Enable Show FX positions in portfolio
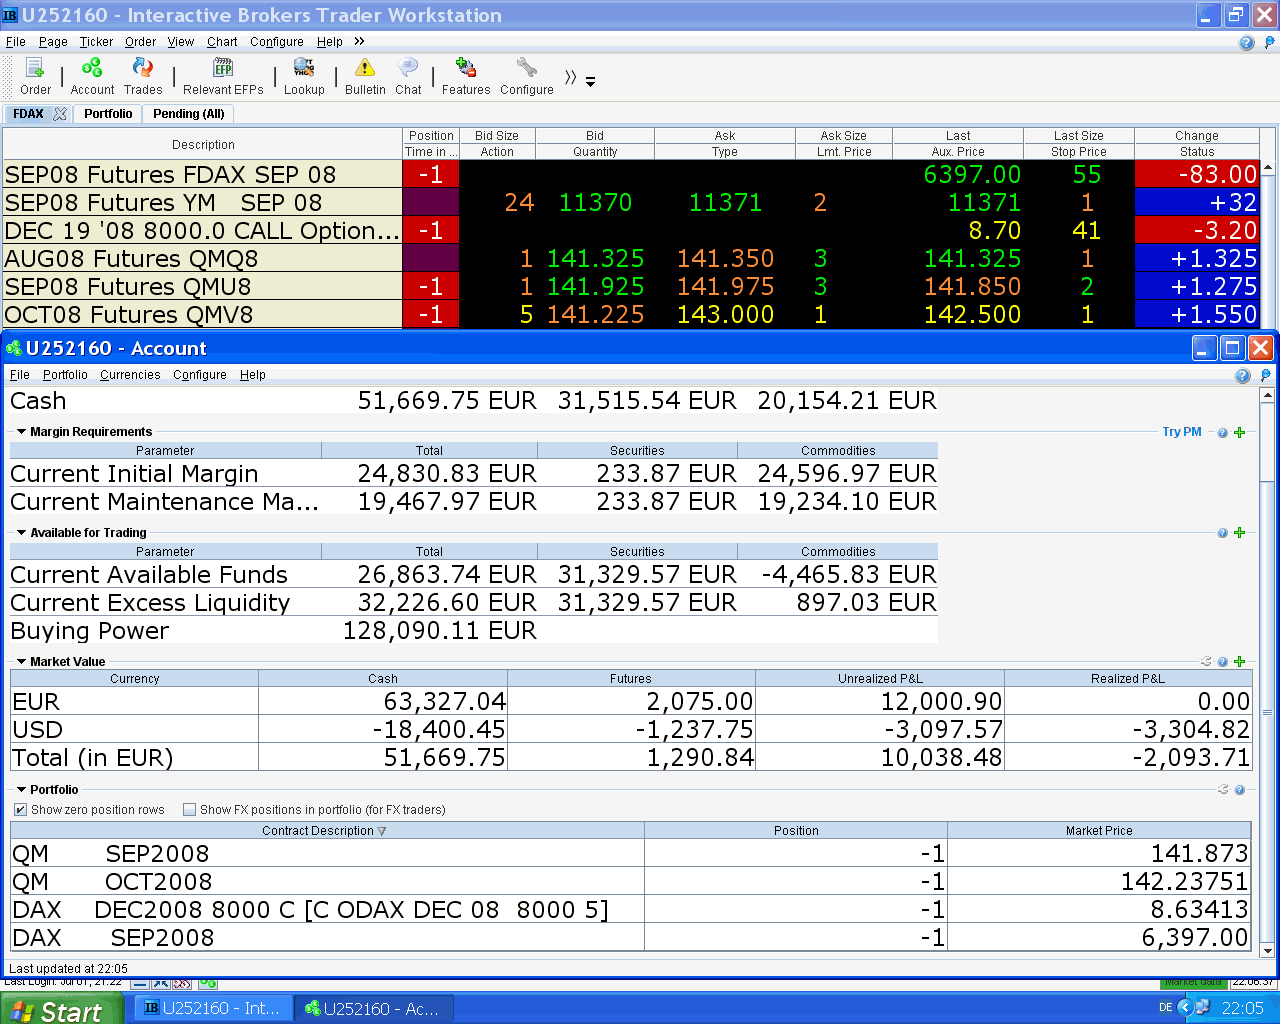Viewport: 1280px width, 1024px height. click(189, 810)
